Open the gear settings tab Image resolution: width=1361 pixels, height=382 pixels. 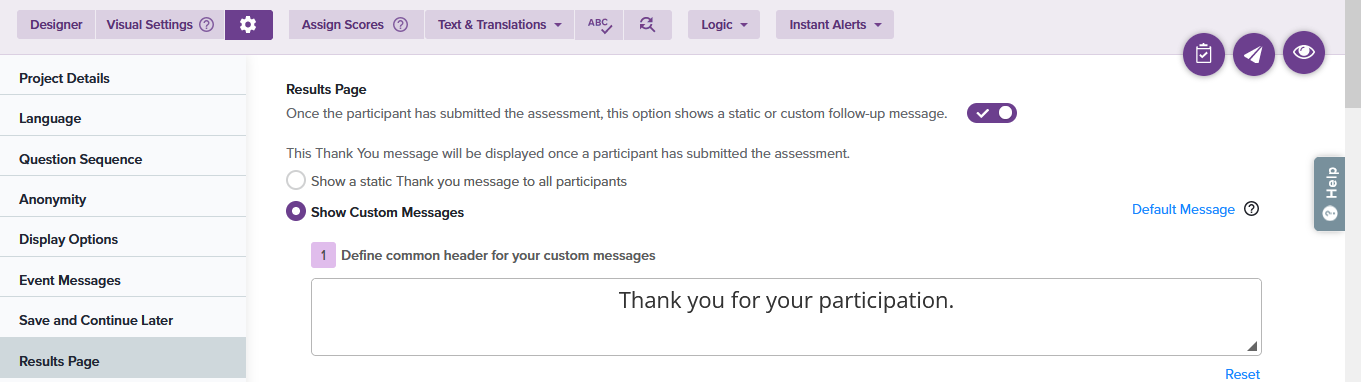click(x=249, y=25)
